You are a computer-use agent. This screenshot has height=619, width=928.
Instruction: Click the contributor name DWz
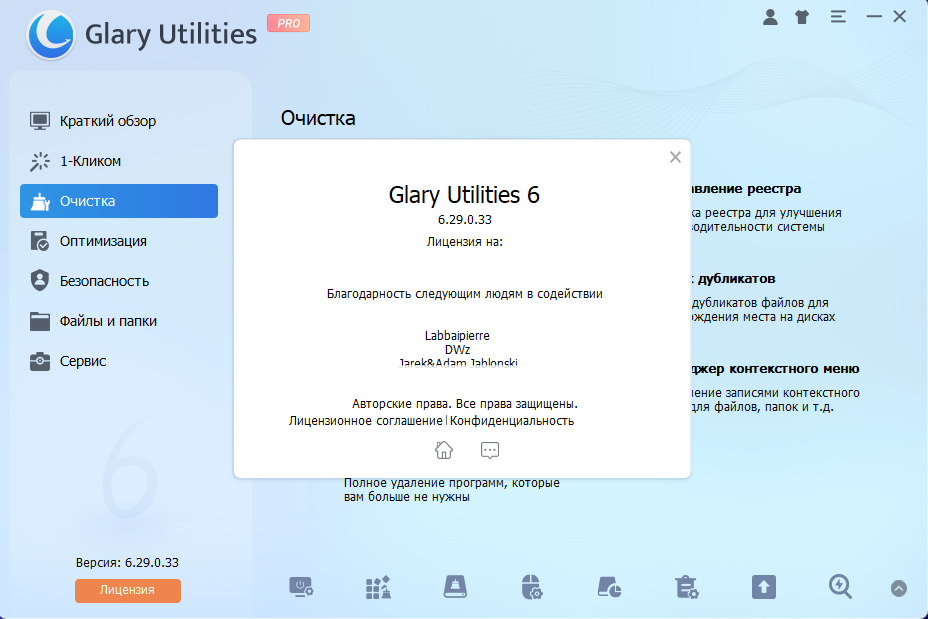(x=457, y=350)
